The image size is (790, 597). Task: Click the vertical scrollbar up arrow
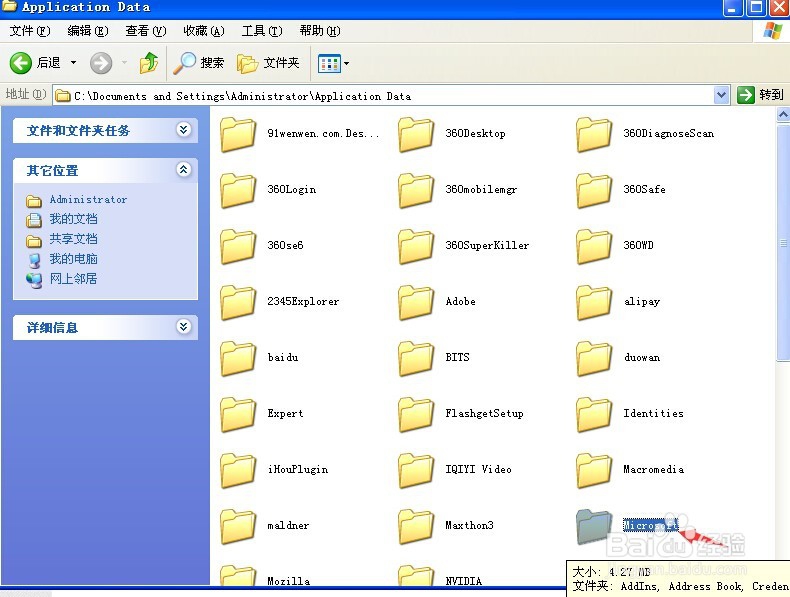(783, 115)
